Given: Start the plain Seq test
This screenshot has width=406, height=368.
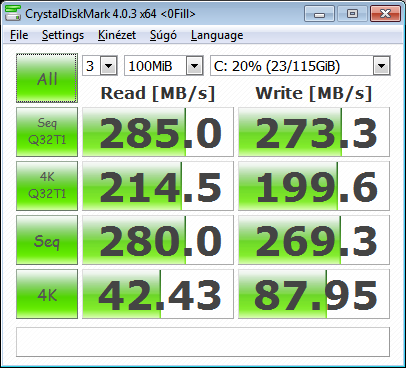Looking at the screenshot, I should click(47, 240).
